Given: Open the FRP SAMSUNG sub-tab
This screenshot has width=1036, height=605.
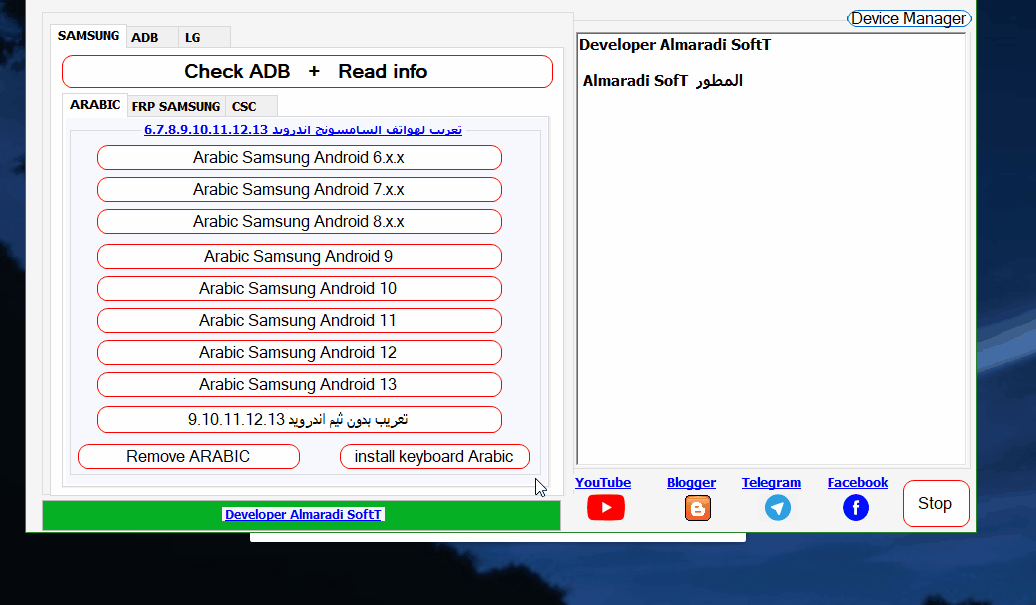Looking at the screenshot, I should click(176, 106).
